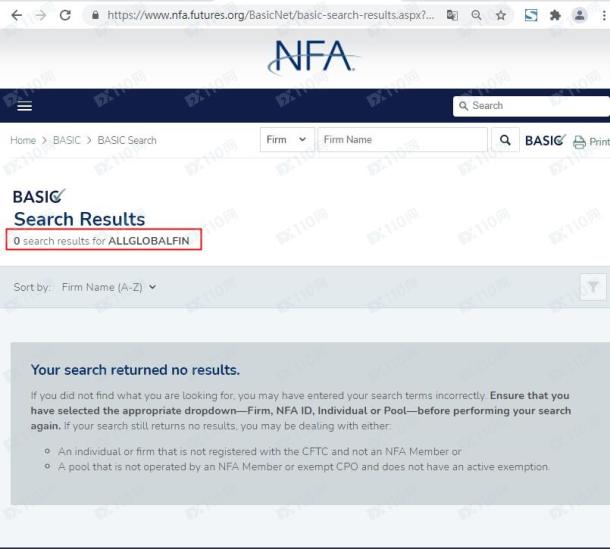Reload the page with refresh icon
The width and height of the screenshot is (610, 549).
pyautogui.click(x=65, y=16)
